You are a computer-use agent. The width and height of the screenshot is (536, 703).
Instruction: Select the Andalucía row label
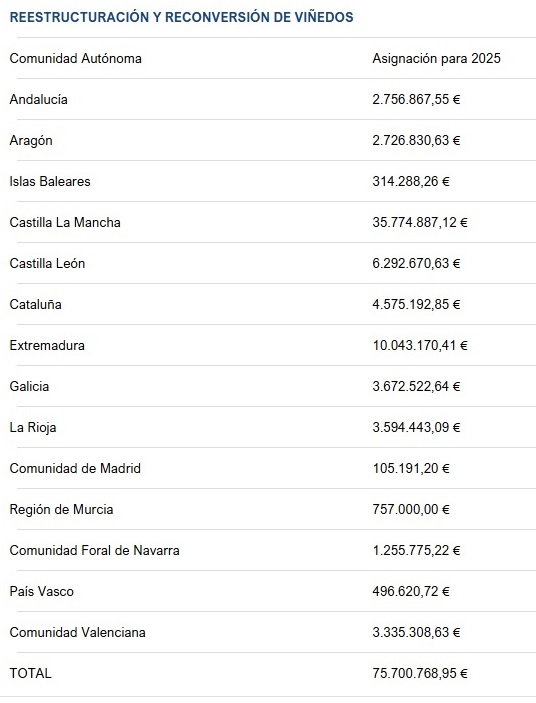(39, 99)
